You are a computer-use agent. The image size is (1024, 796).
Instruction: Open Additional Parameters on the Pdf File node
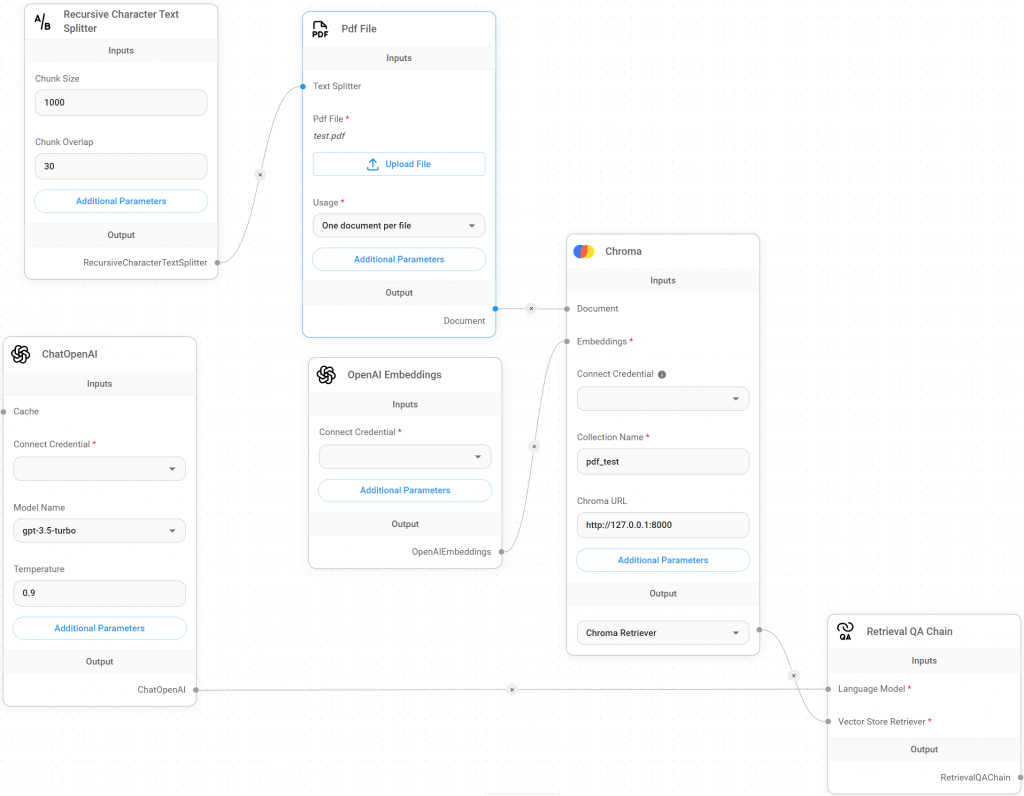399,259
